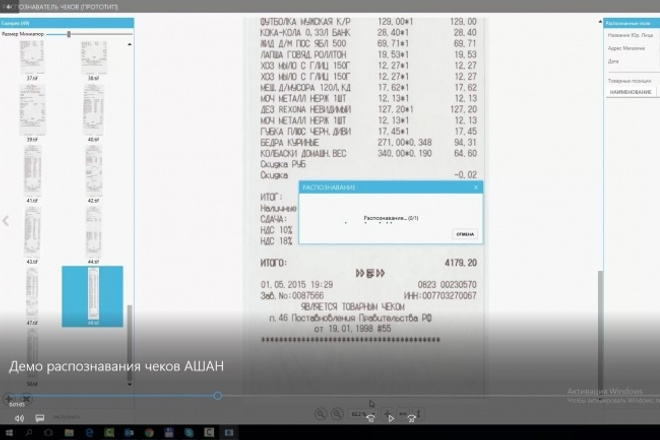Click the video progress bar handle
Viewport: 660px width, 440px height.
pos(218,396)
